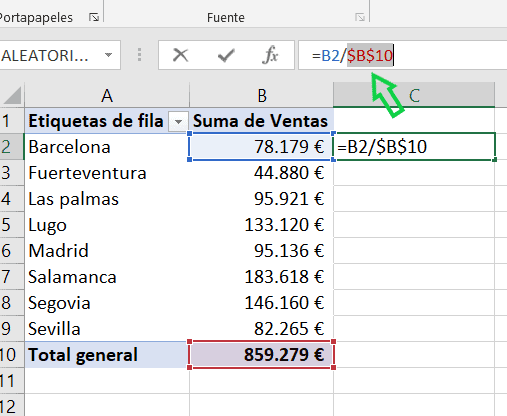Select row 11 header
The width and height of the screenshot is (507, 416).
coord(12,381)
